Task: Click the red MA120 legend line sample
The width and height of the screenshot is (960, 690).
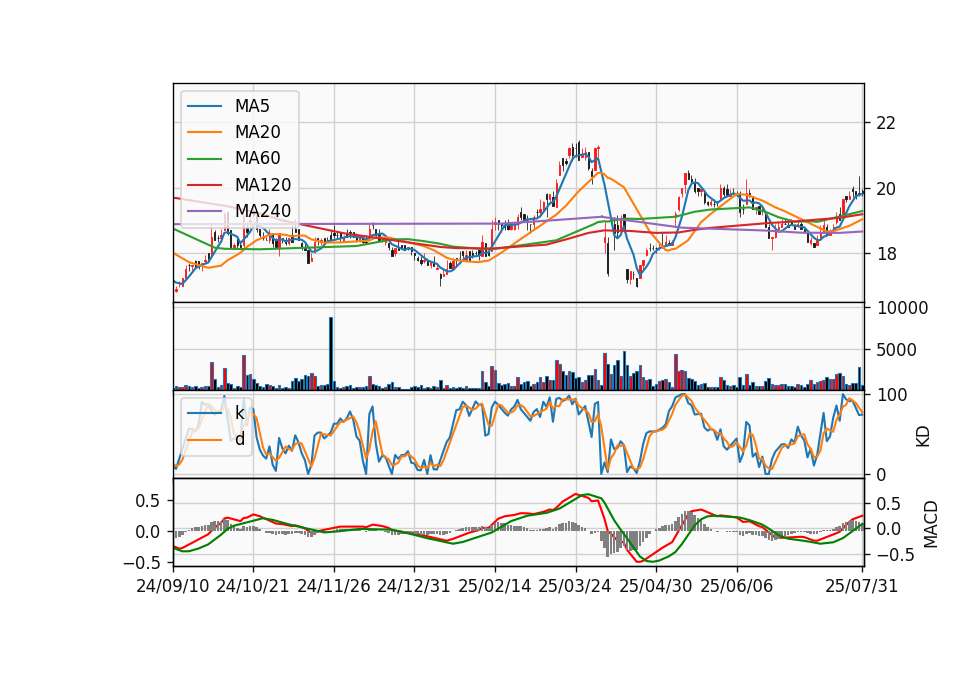Action: (x=204, y=185)
